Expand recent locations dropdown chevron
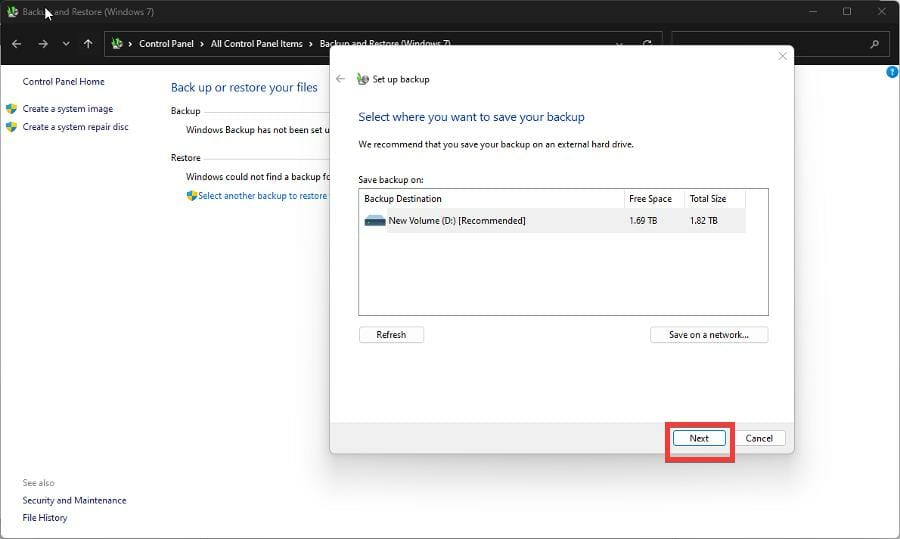 [66, 44]
